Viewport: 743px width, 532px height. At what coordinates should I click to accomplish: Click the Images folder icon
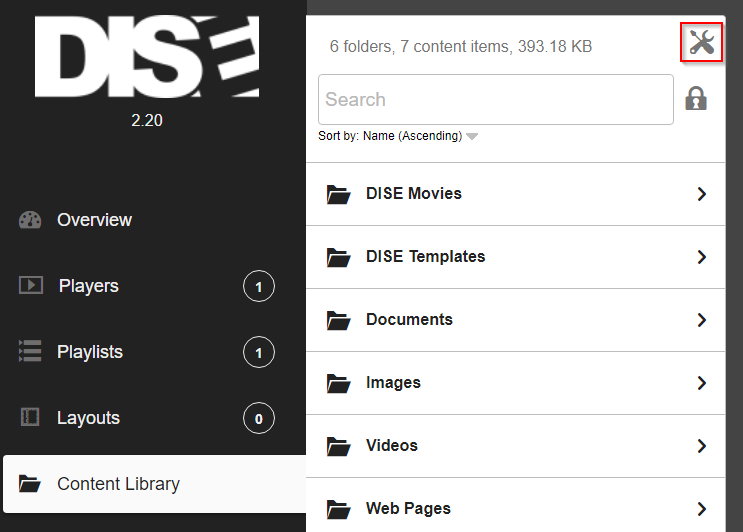[338, 383]
